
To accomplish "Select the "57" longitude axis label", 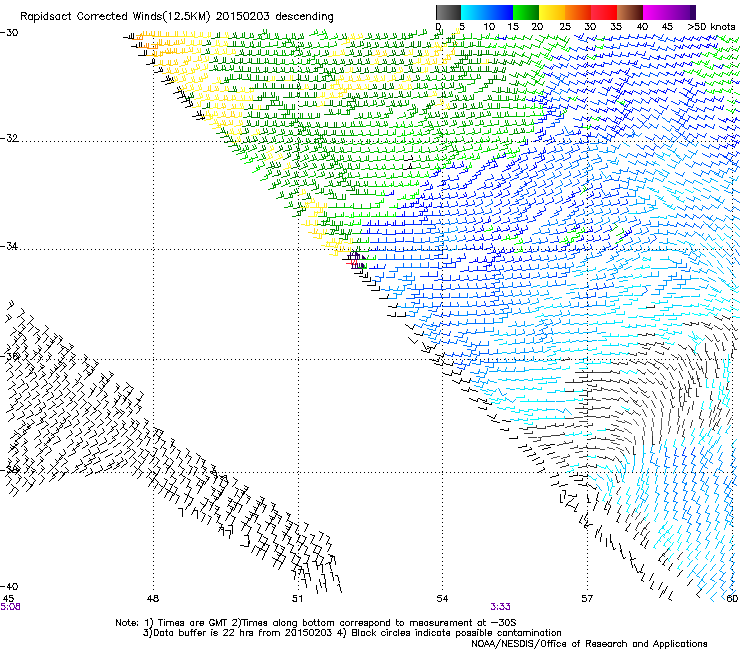I will 587,599.
